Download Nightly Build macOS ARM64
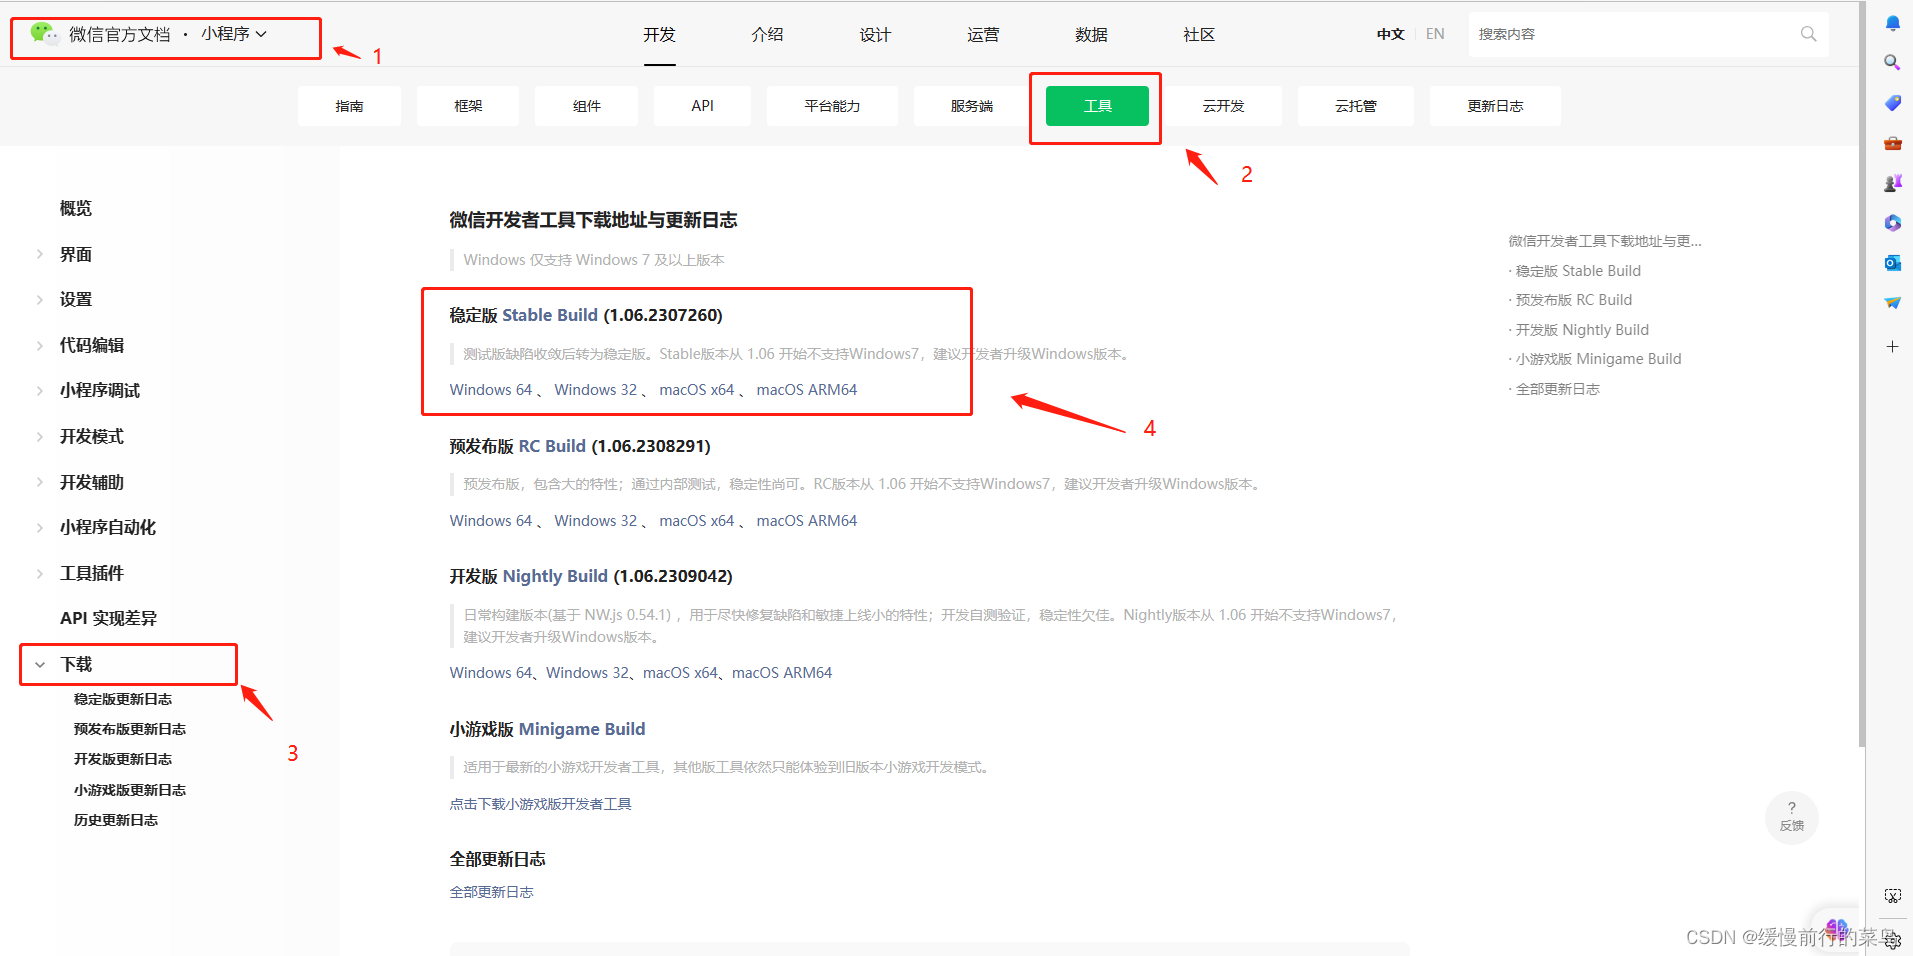Screen dimensions: 1913x956 782,673
